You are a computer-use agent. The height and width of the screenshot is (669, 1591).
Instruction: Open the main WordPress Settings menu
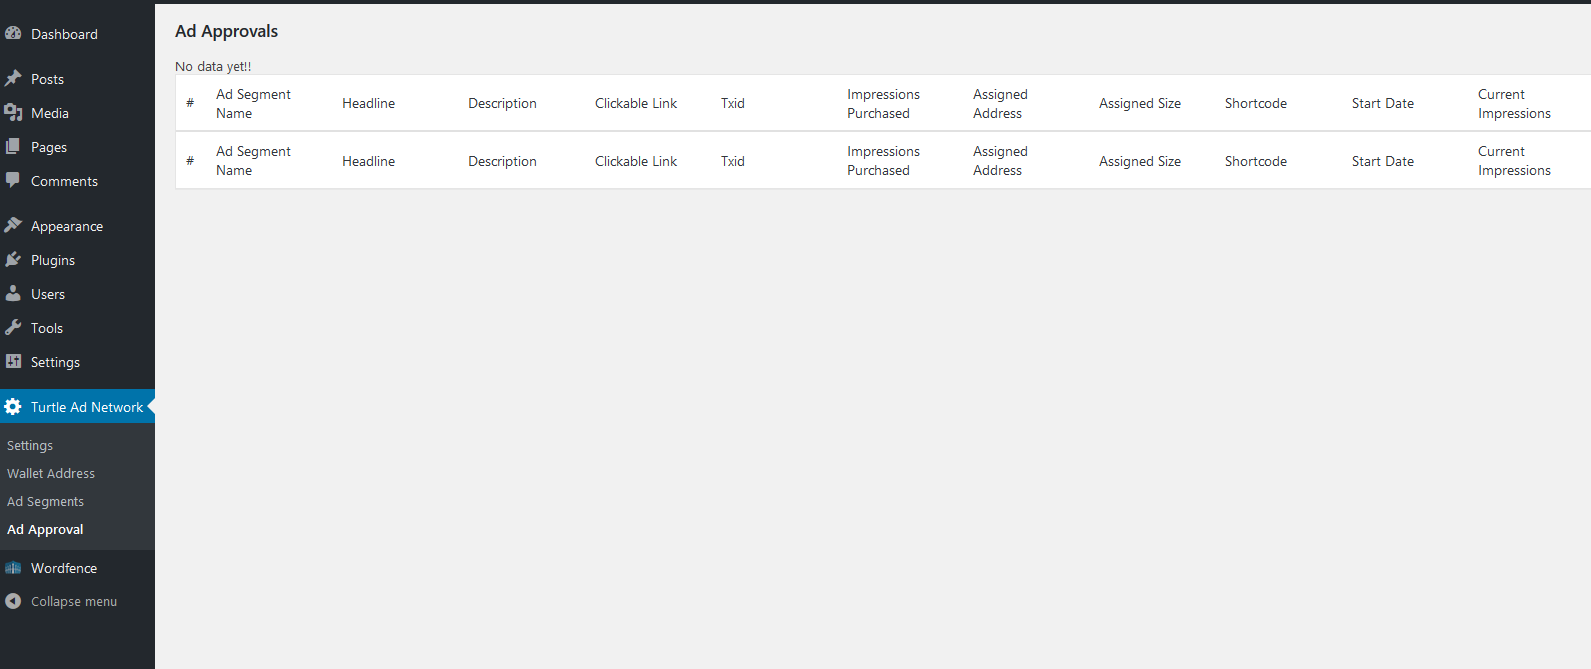coord(55,362)
